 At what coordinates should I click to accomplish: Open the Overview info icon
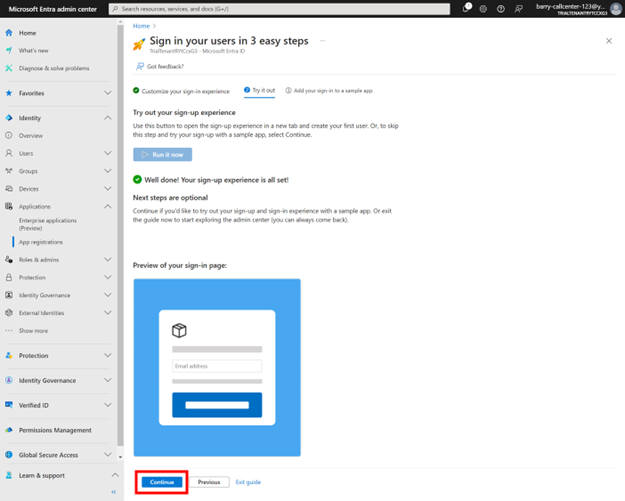tap(9, 136)
